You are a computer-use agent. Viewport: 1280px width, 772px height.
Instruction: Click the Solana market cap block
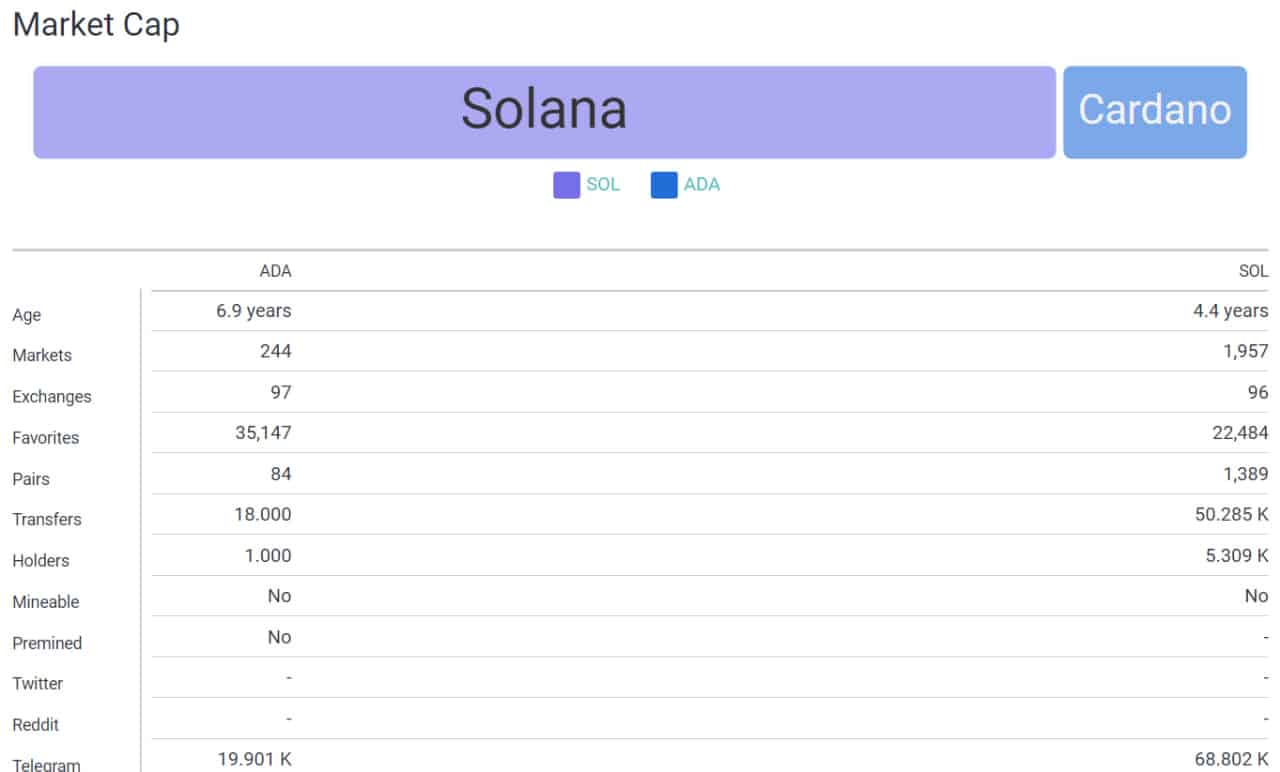(x=544, y=112)
